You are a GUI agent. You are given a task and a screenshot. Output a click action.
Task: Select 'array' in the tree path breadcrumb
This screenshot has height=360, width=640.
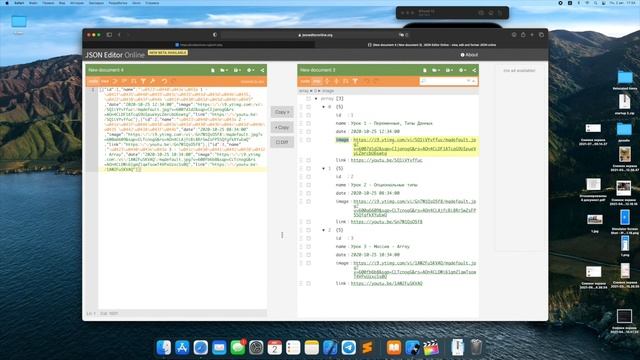tap(304, 91)
